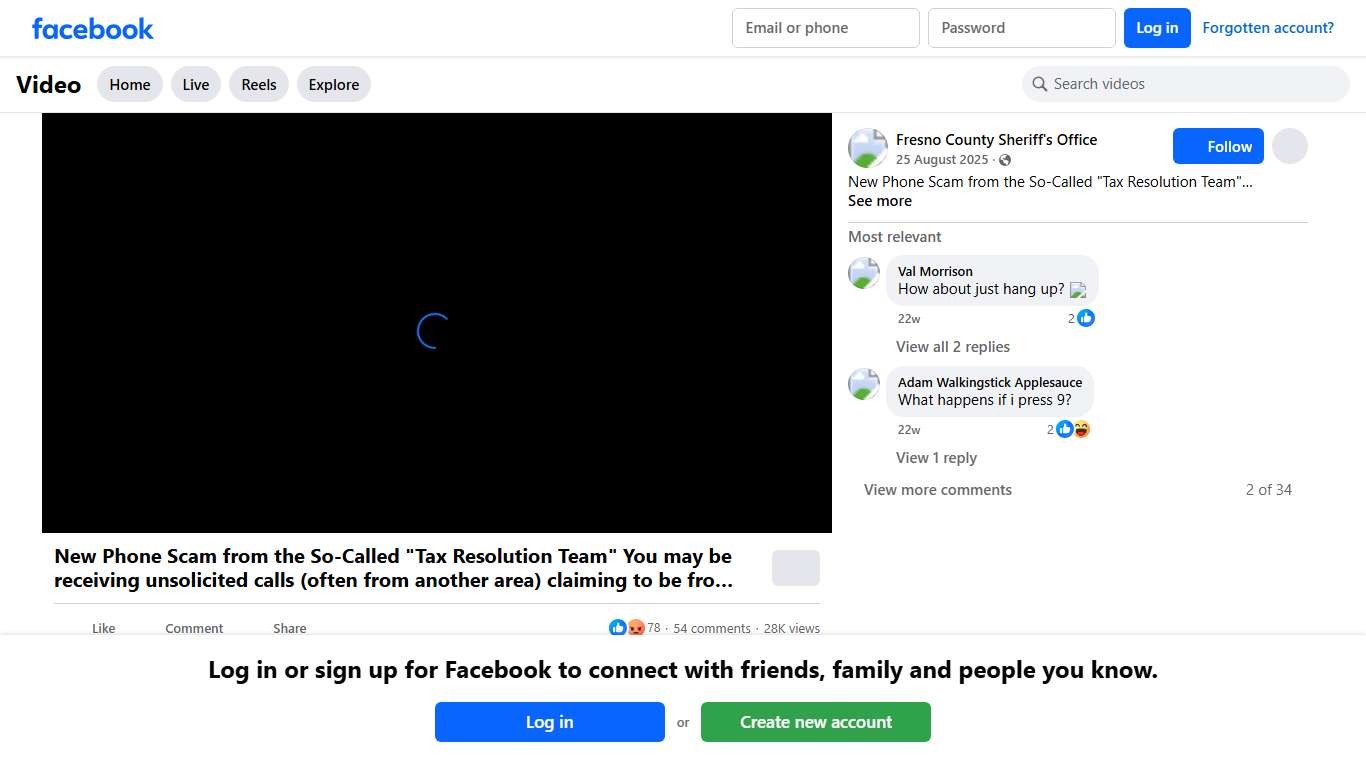Click reaction icons on Adam's comment
The image size is (1366, 768).
coord(1072,429)
